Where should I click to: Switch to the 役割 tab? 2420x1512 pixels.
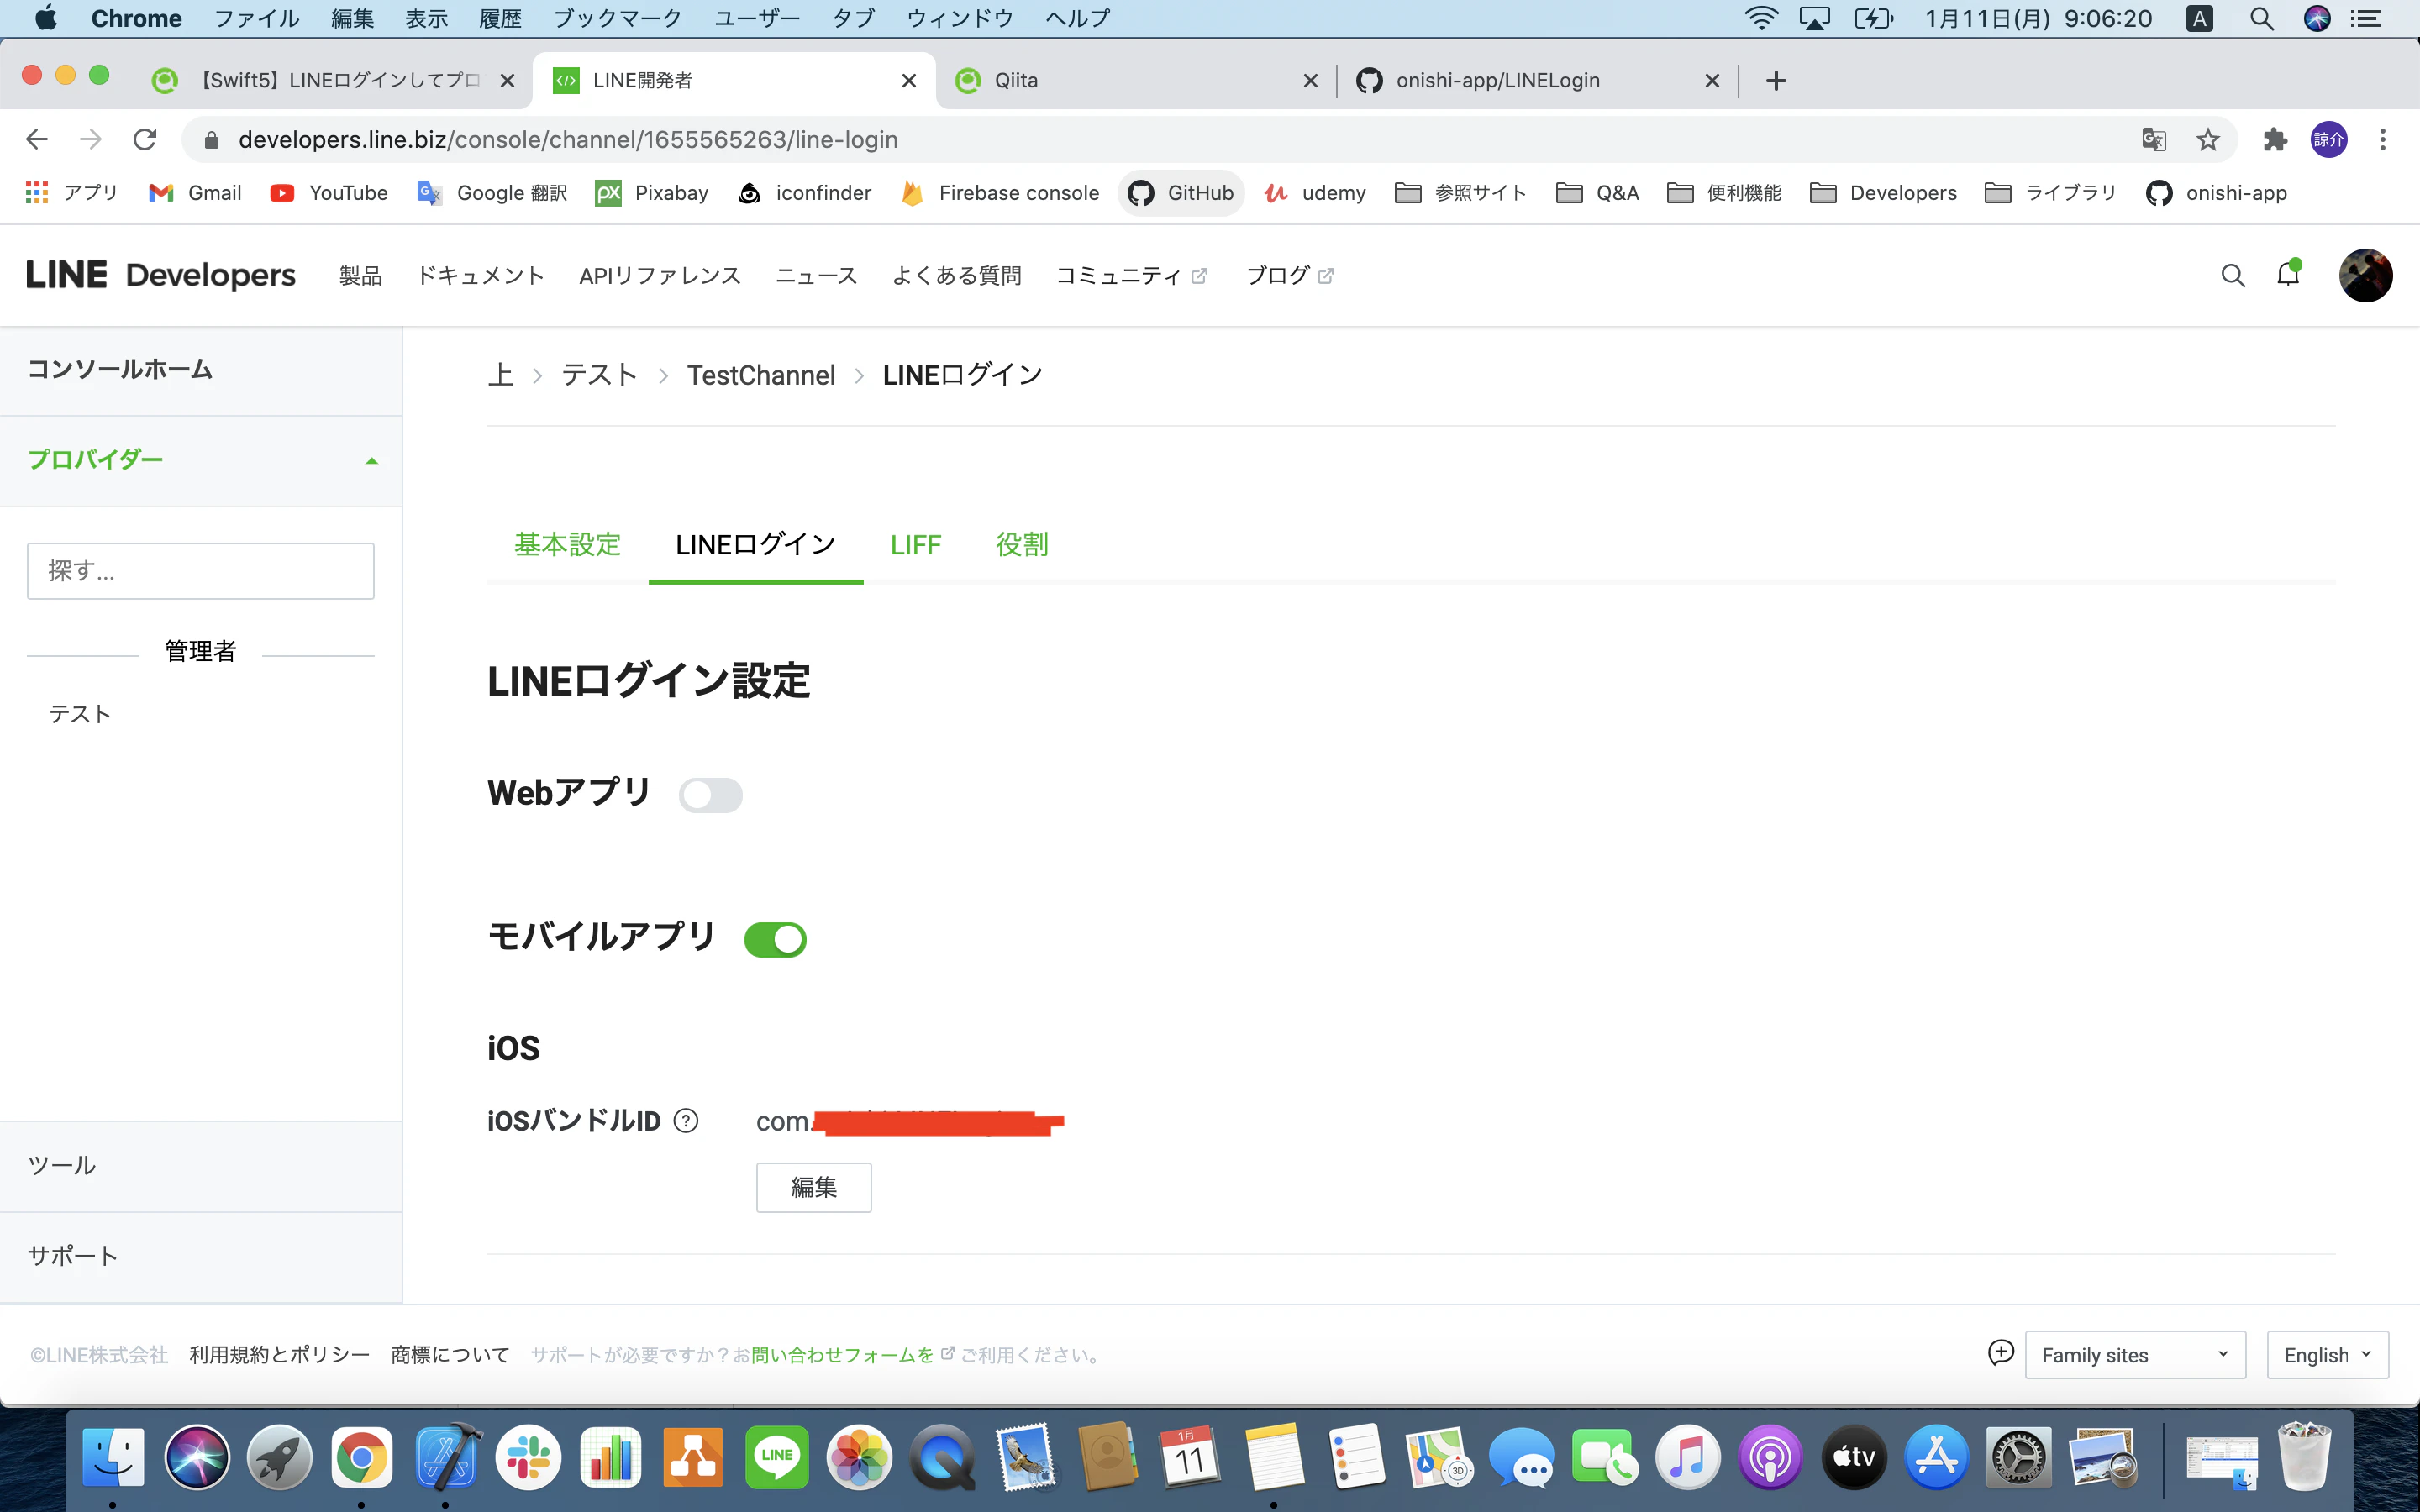pyautogui.click(x=1022, y=544)
